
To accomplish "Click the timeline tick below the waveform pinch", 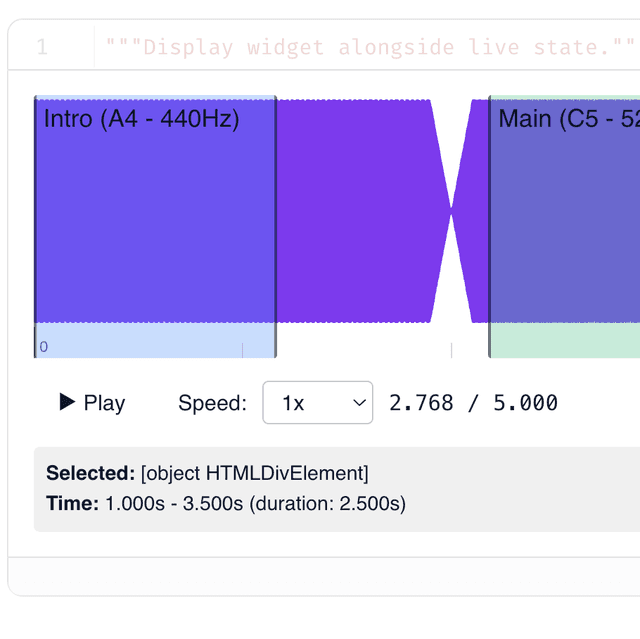I will 451,351.
